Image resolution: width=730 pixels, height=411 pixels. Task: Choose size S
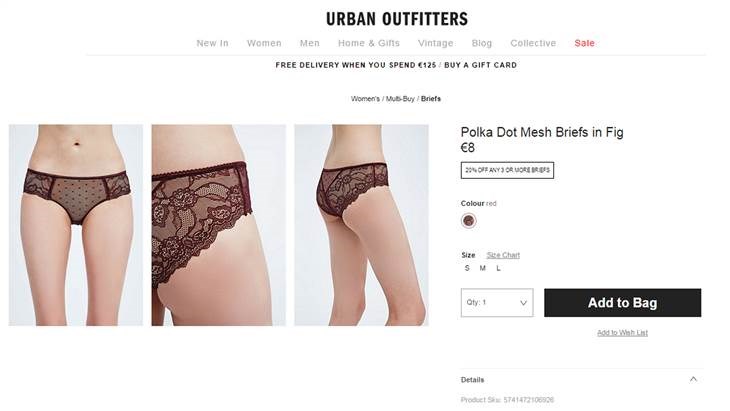[x=467, y=268]
